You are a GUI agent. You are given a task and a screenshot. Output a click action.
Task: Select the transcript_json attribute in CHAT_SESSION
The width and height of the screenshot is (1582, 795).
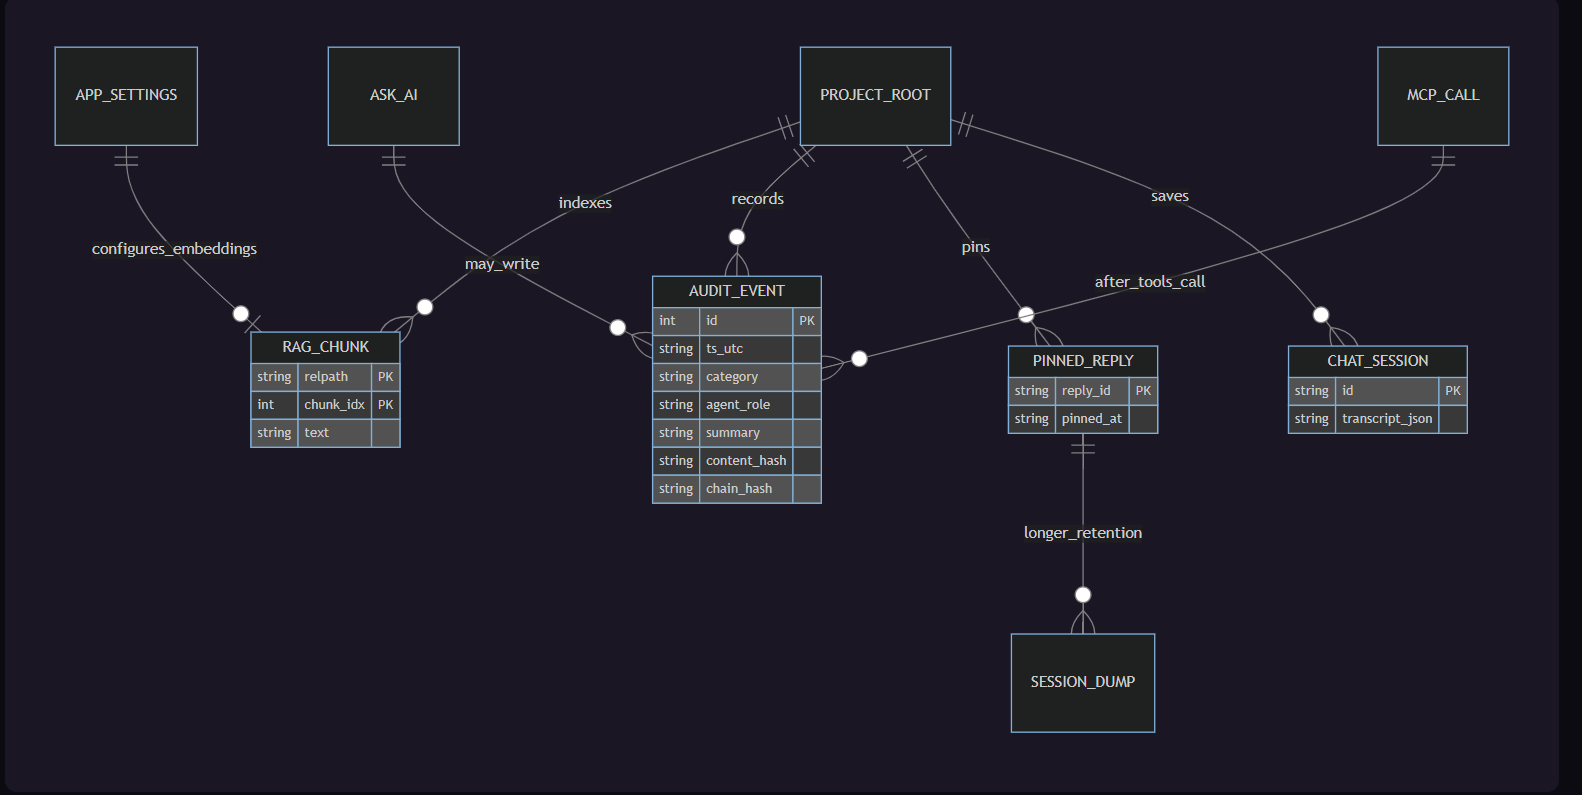pyautogui.click(x=1387, y=419)
